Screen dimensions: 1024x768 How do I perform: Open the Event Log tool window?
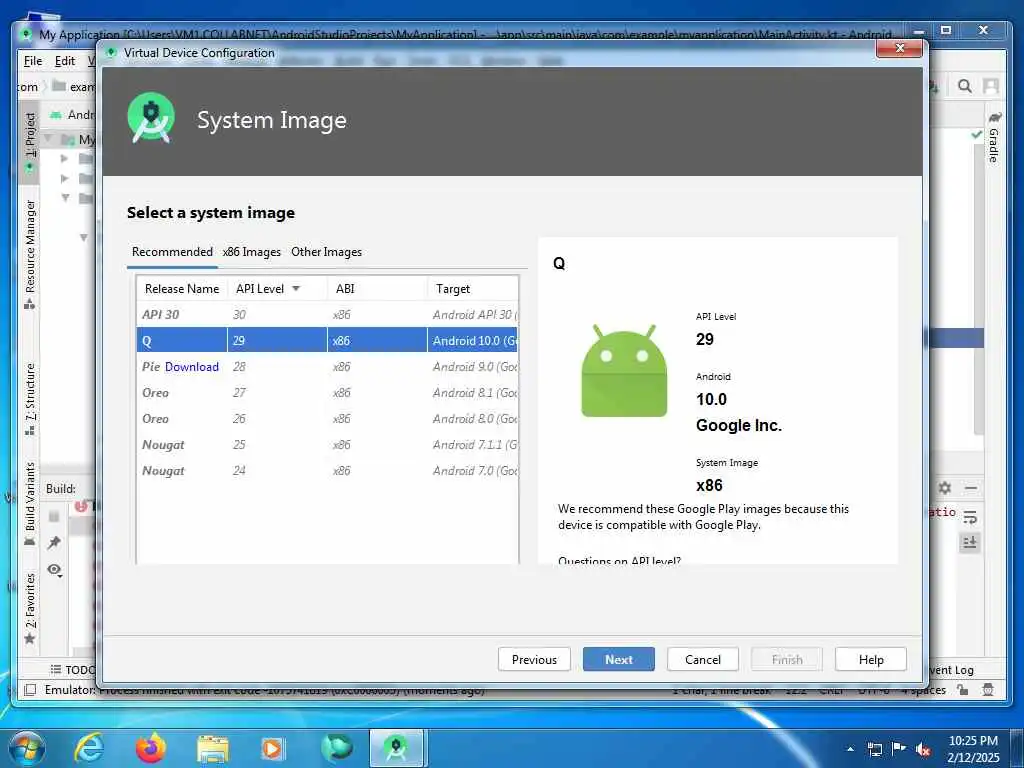pos(952,669)
